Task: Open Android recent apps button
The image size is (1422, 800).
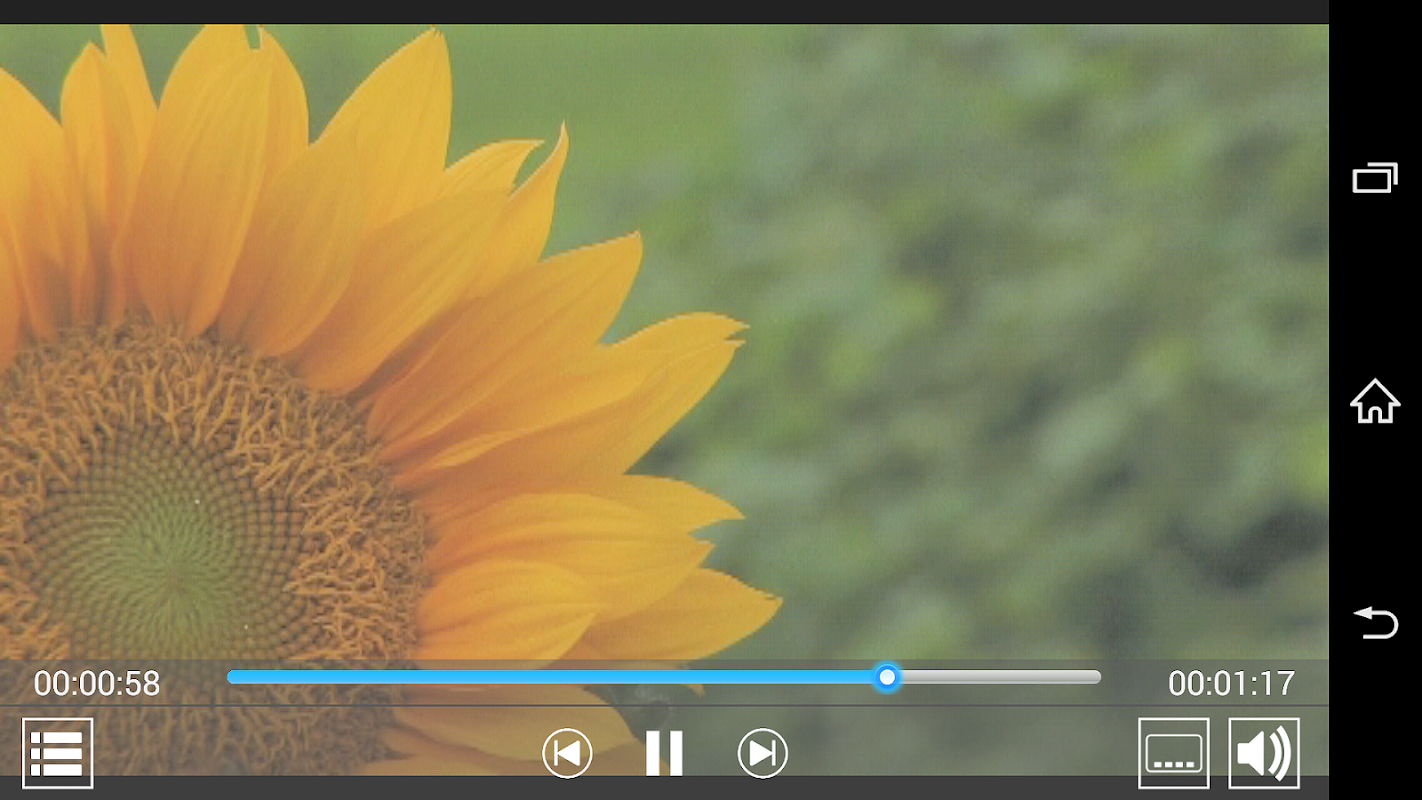Action: (x=1375, y=177)
